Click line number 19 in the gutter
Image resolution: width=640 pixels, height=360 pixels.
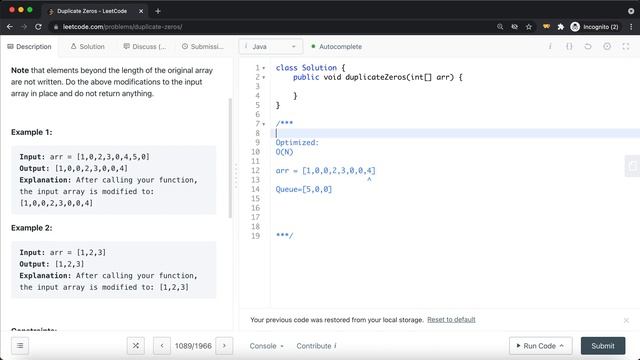[256, 236]
